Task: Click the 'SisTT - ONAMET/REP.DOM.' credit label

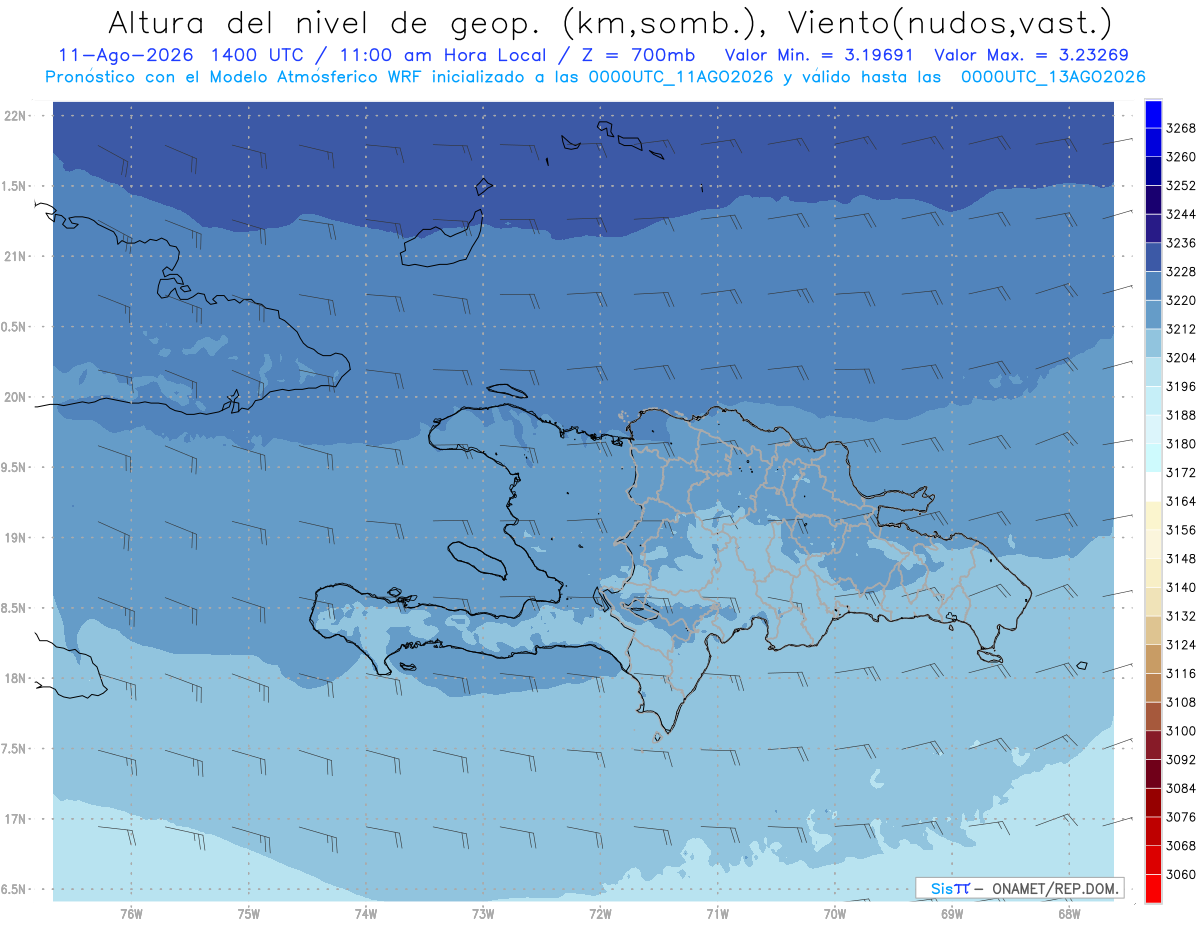Action: (1019, 888)
